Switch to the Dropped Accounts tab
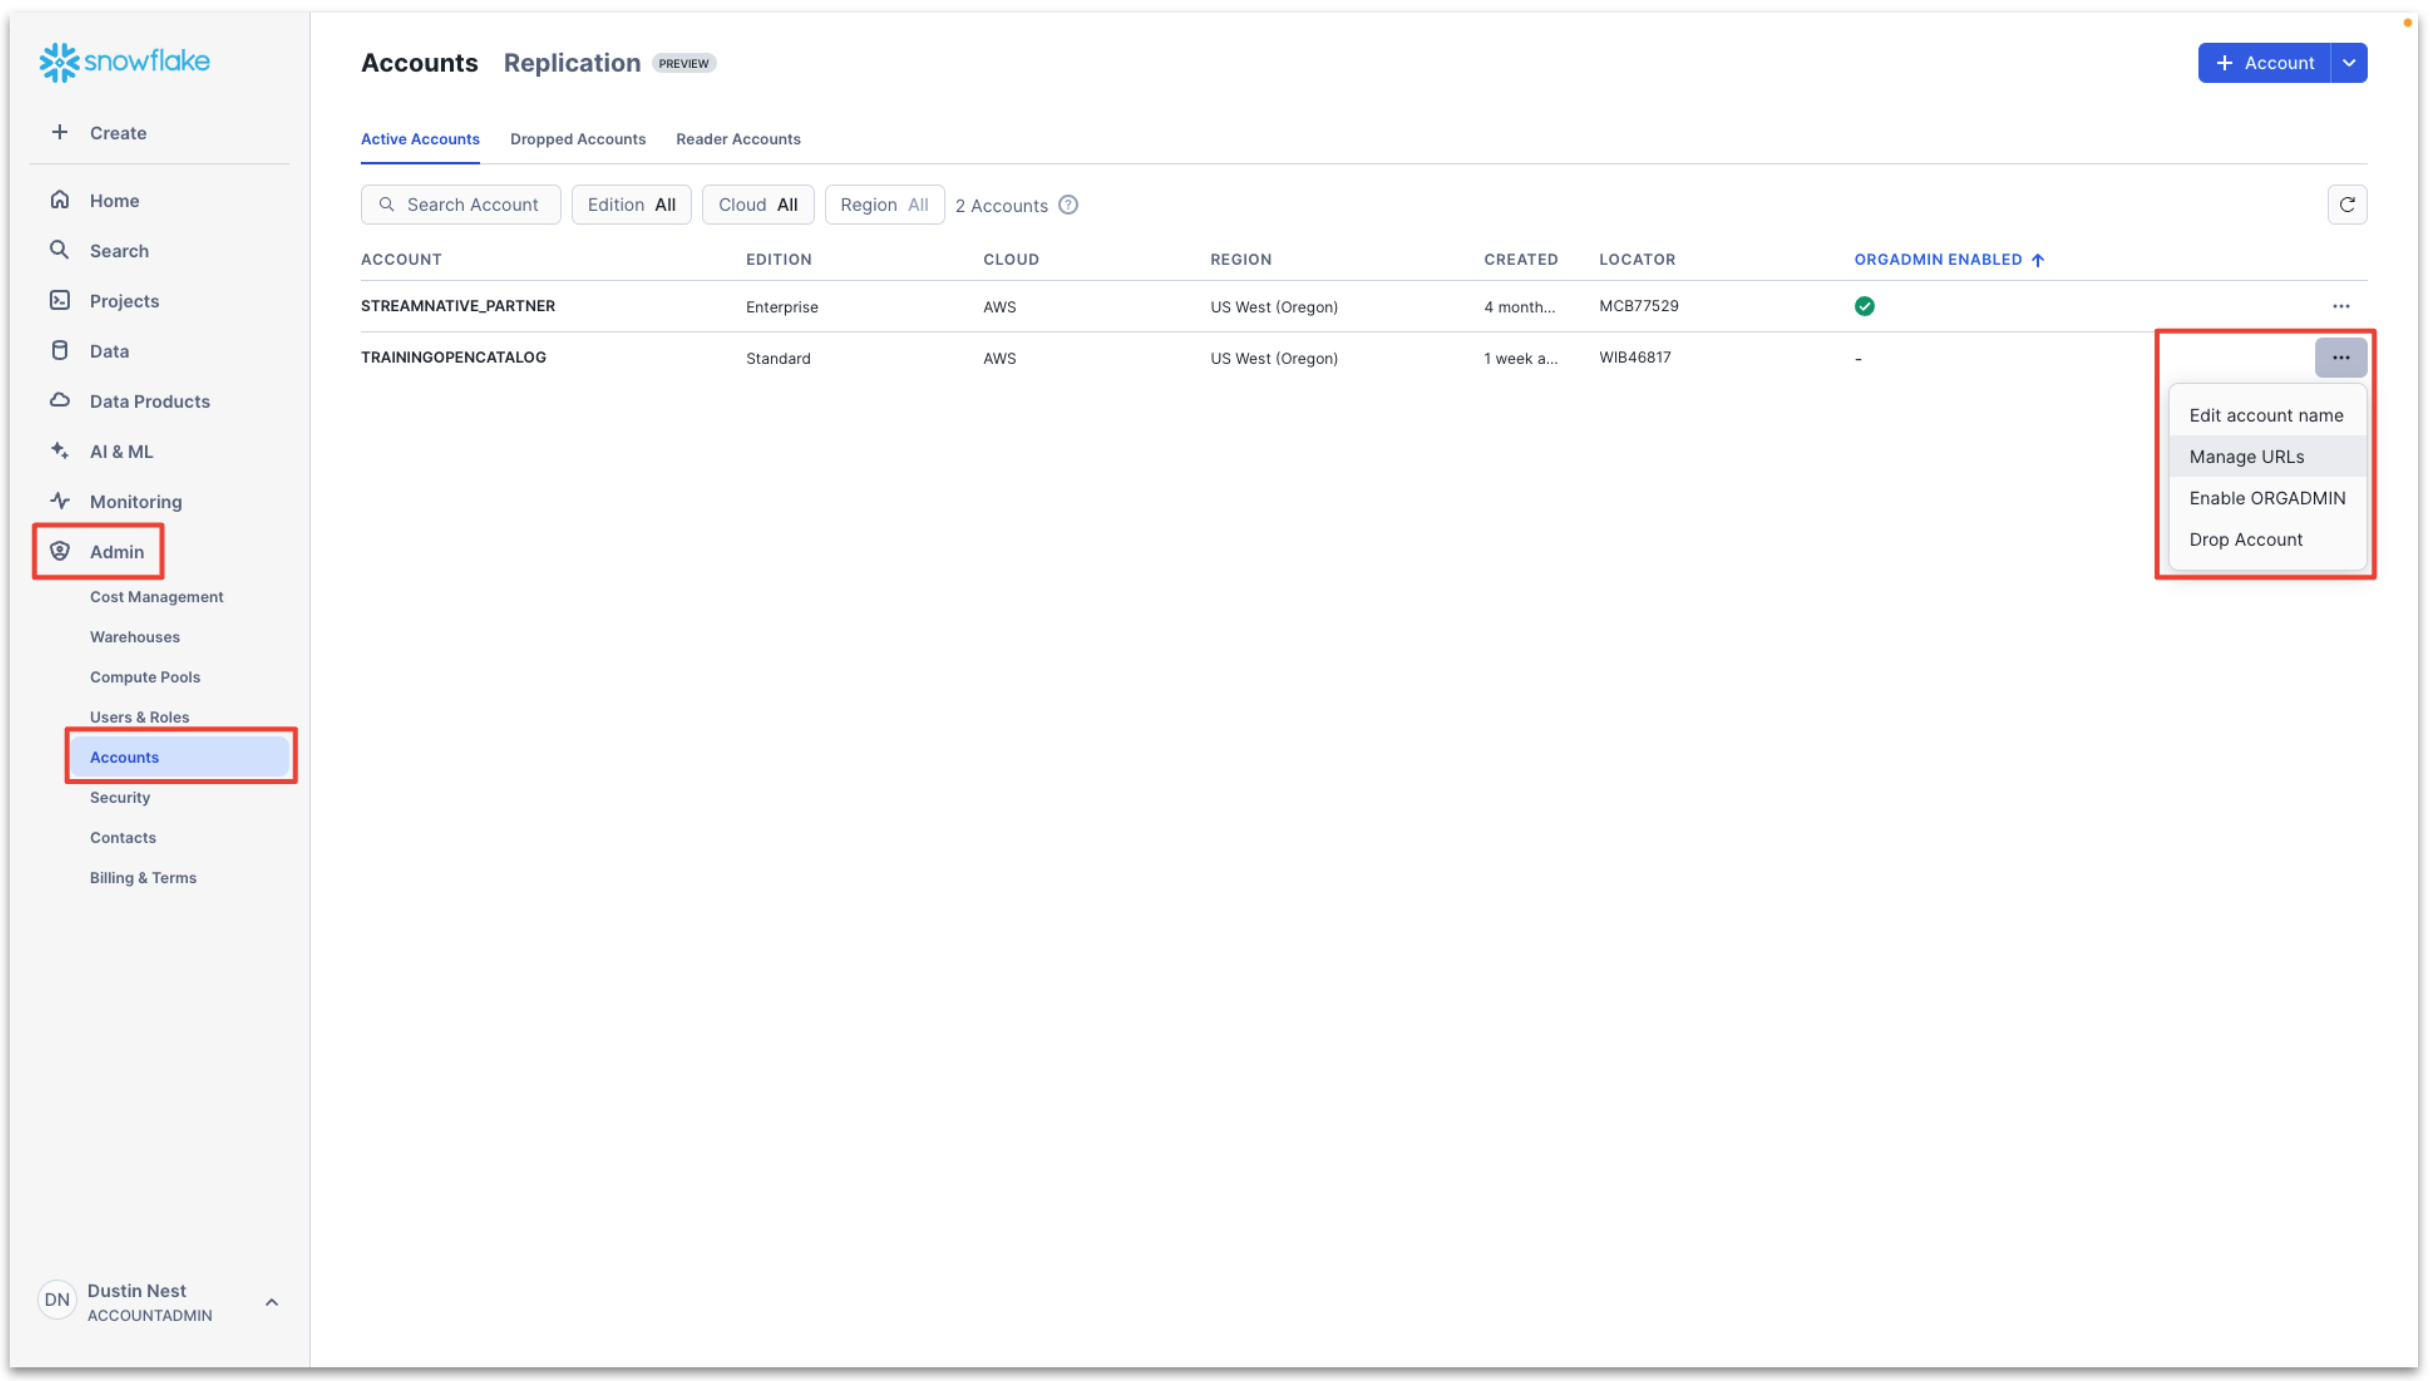Viewport: 2430px width, 1381px height. coord(576,139)
